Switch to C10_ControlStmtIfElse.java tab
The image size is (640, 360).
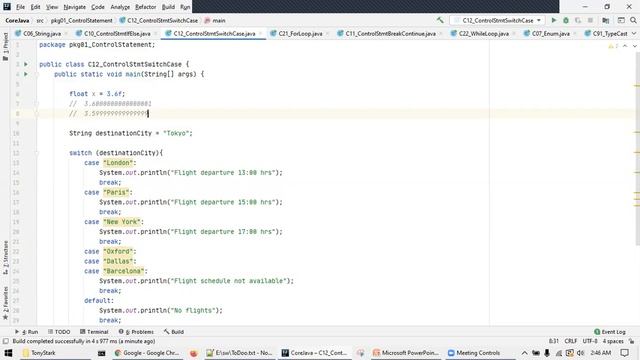coord(117,33)
